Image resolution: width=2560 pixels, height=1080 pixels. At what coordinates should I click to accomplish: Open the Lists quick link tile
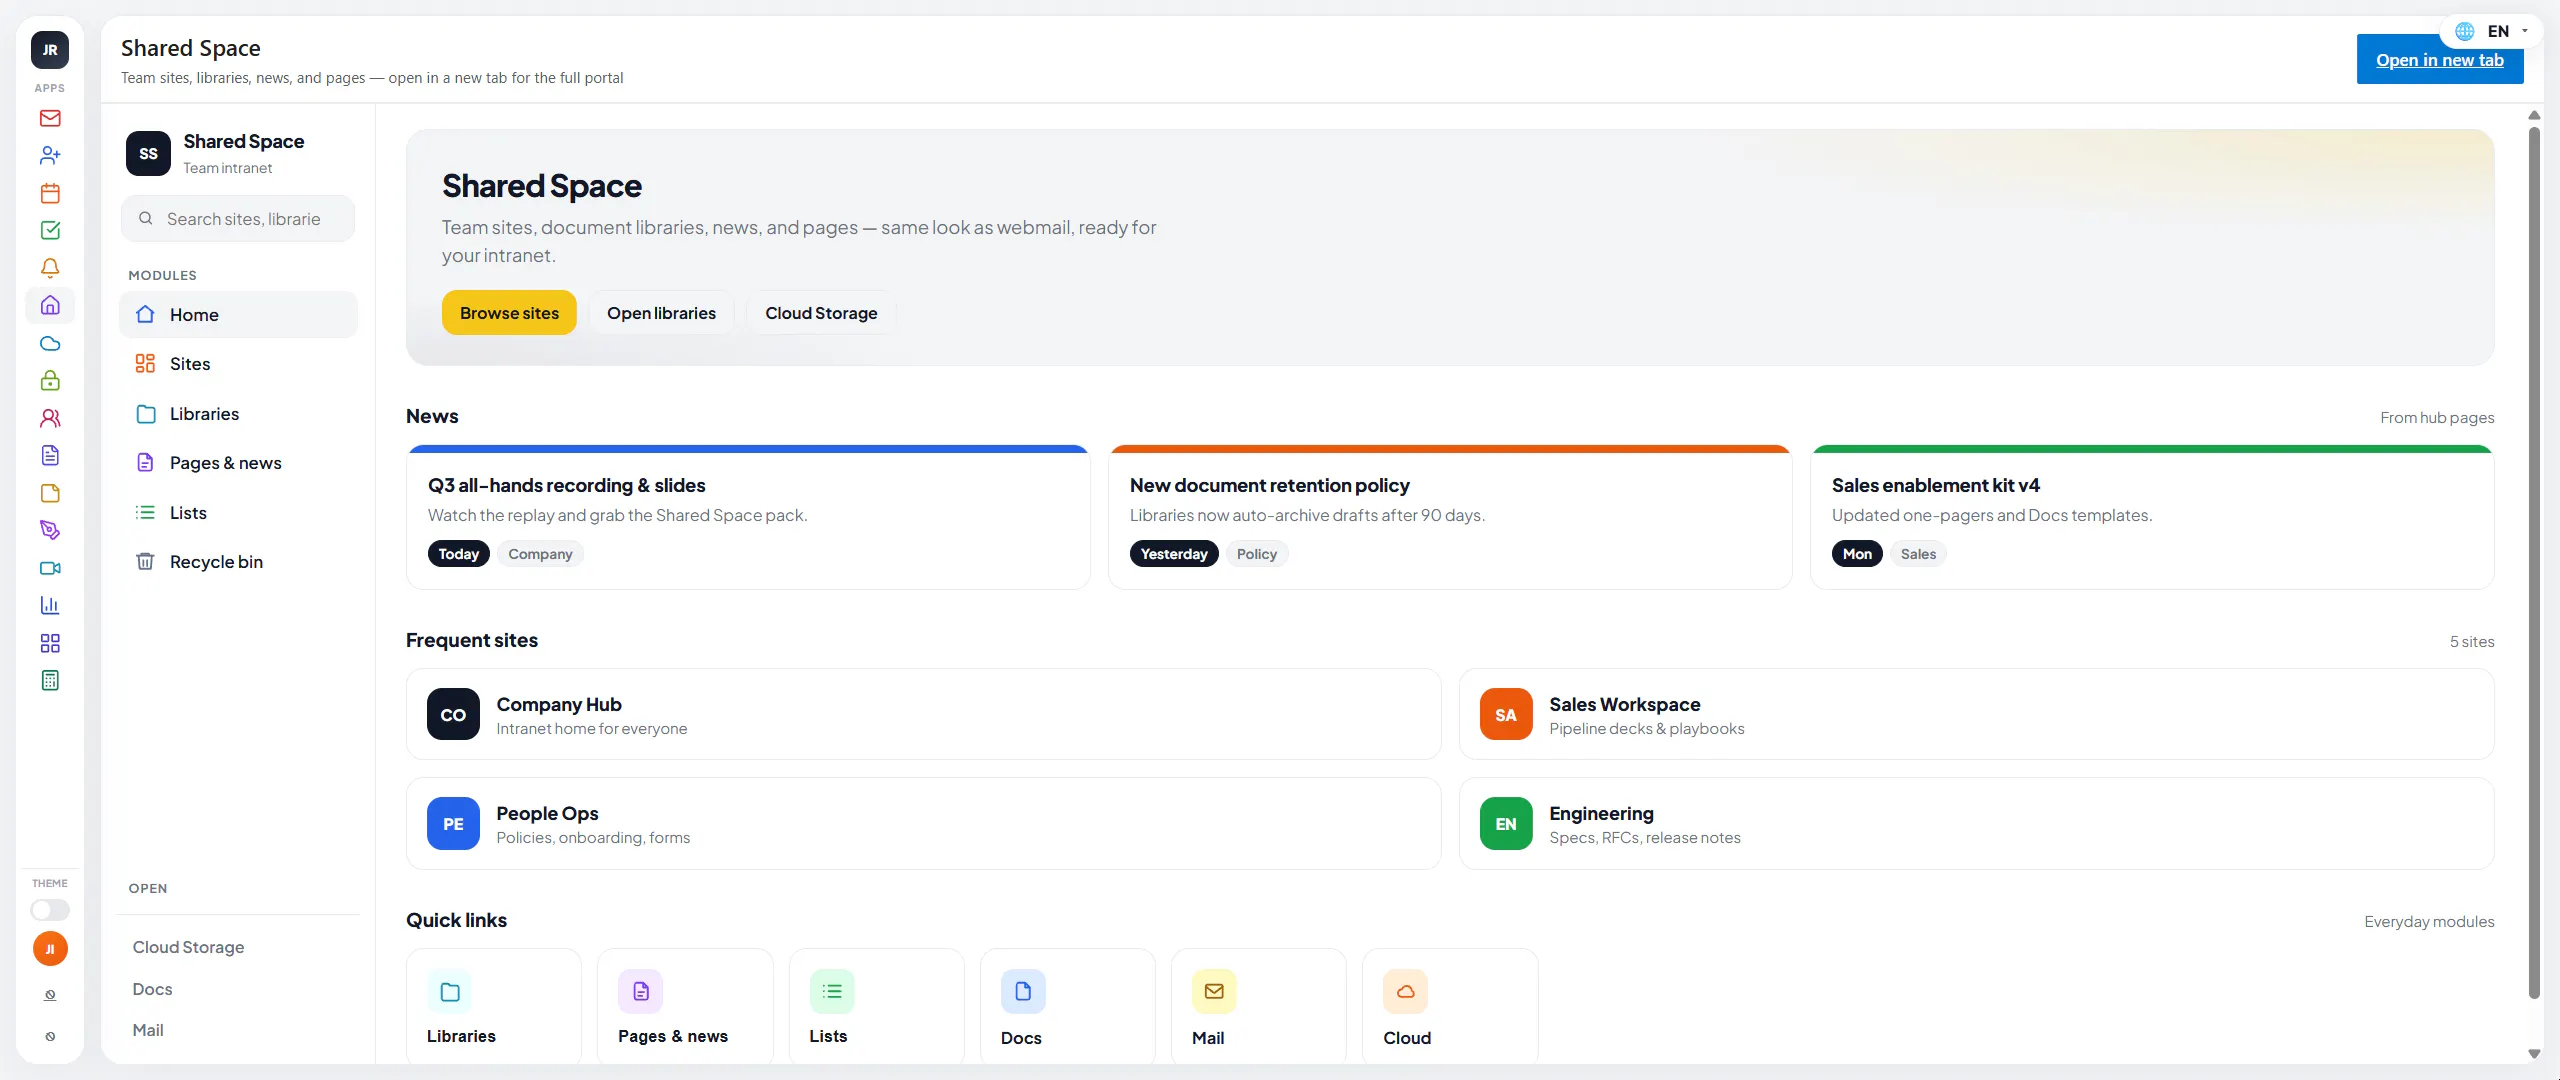click(876, 1007)
